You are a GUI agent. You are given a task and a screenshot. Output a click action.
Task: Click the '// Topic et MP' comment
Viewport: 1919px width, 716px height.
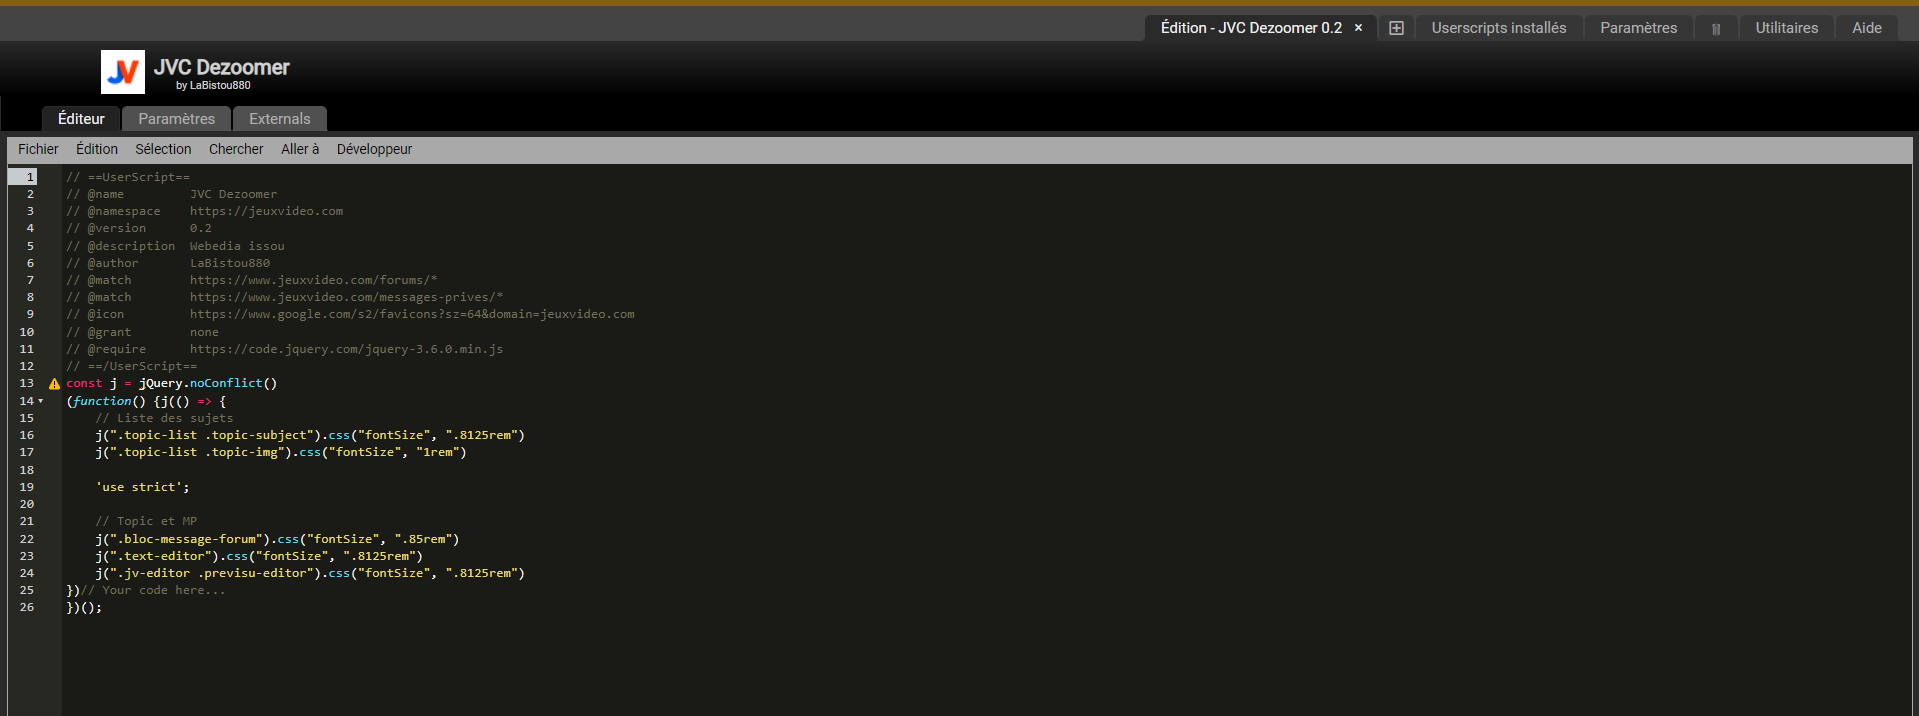(146, 522)
